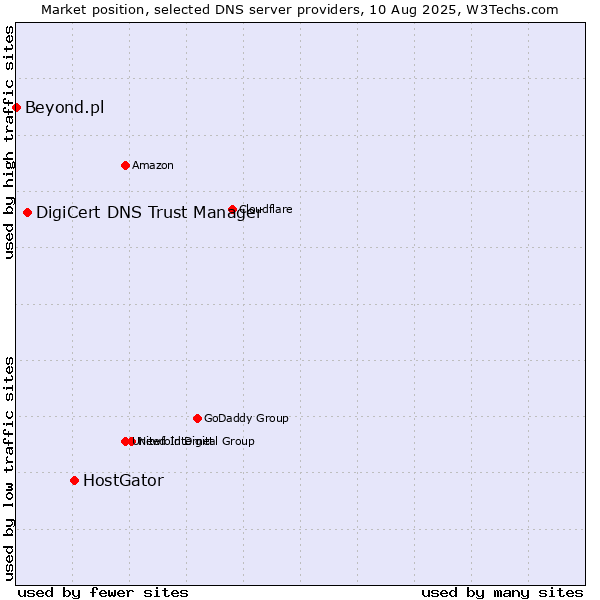Click the Beyond.pl label text
600x600 pixels.
pos(65,108)
